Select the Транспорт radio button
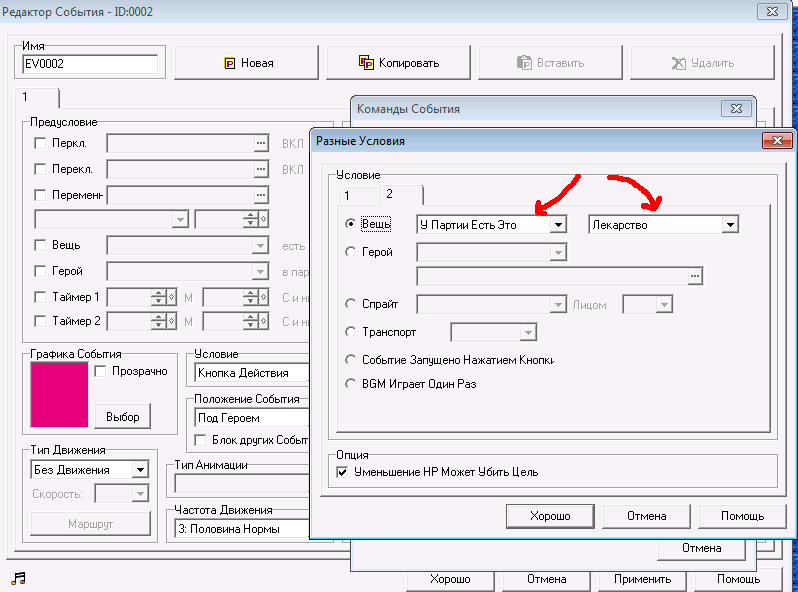This screenshot has height=592, width=798. pos(350,332)
